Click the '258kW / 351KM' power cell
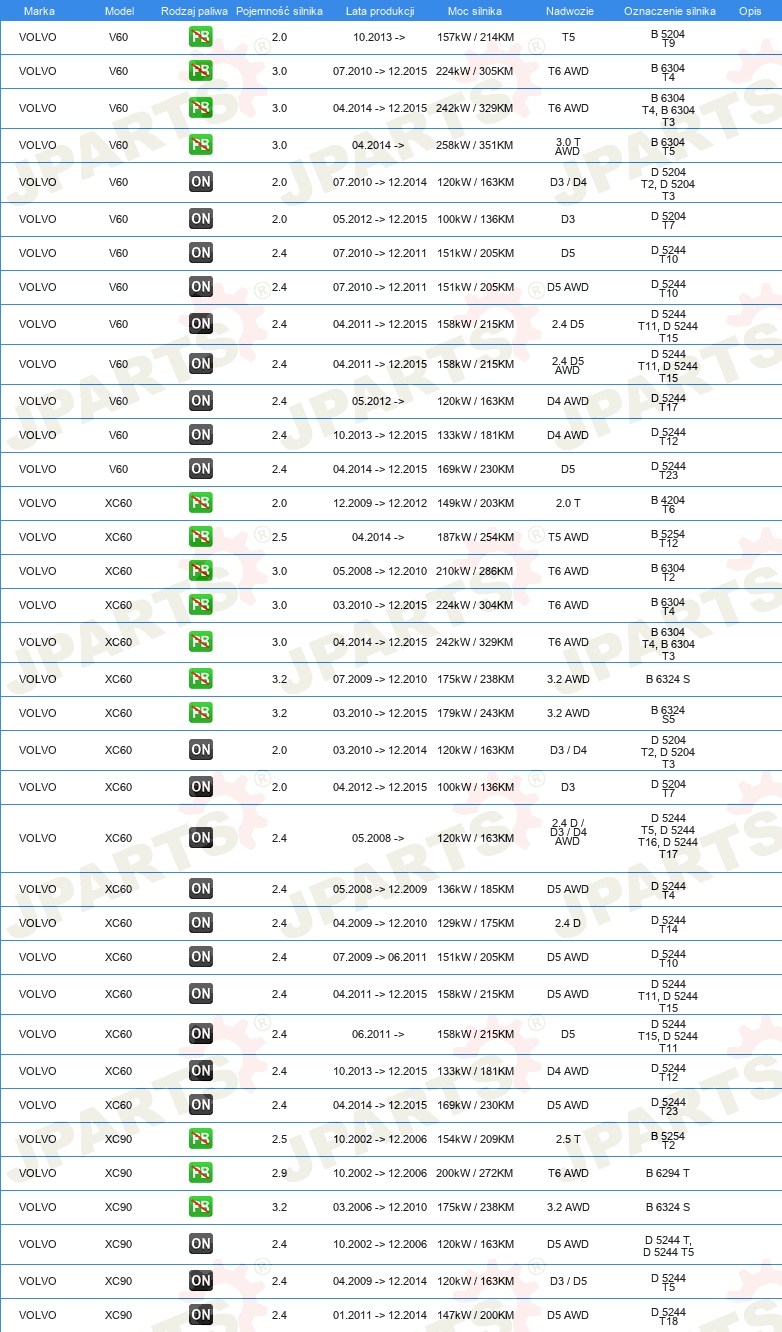Image resolution: width=782 pixels, height=1332 pixels. click(x=475, y=145)
